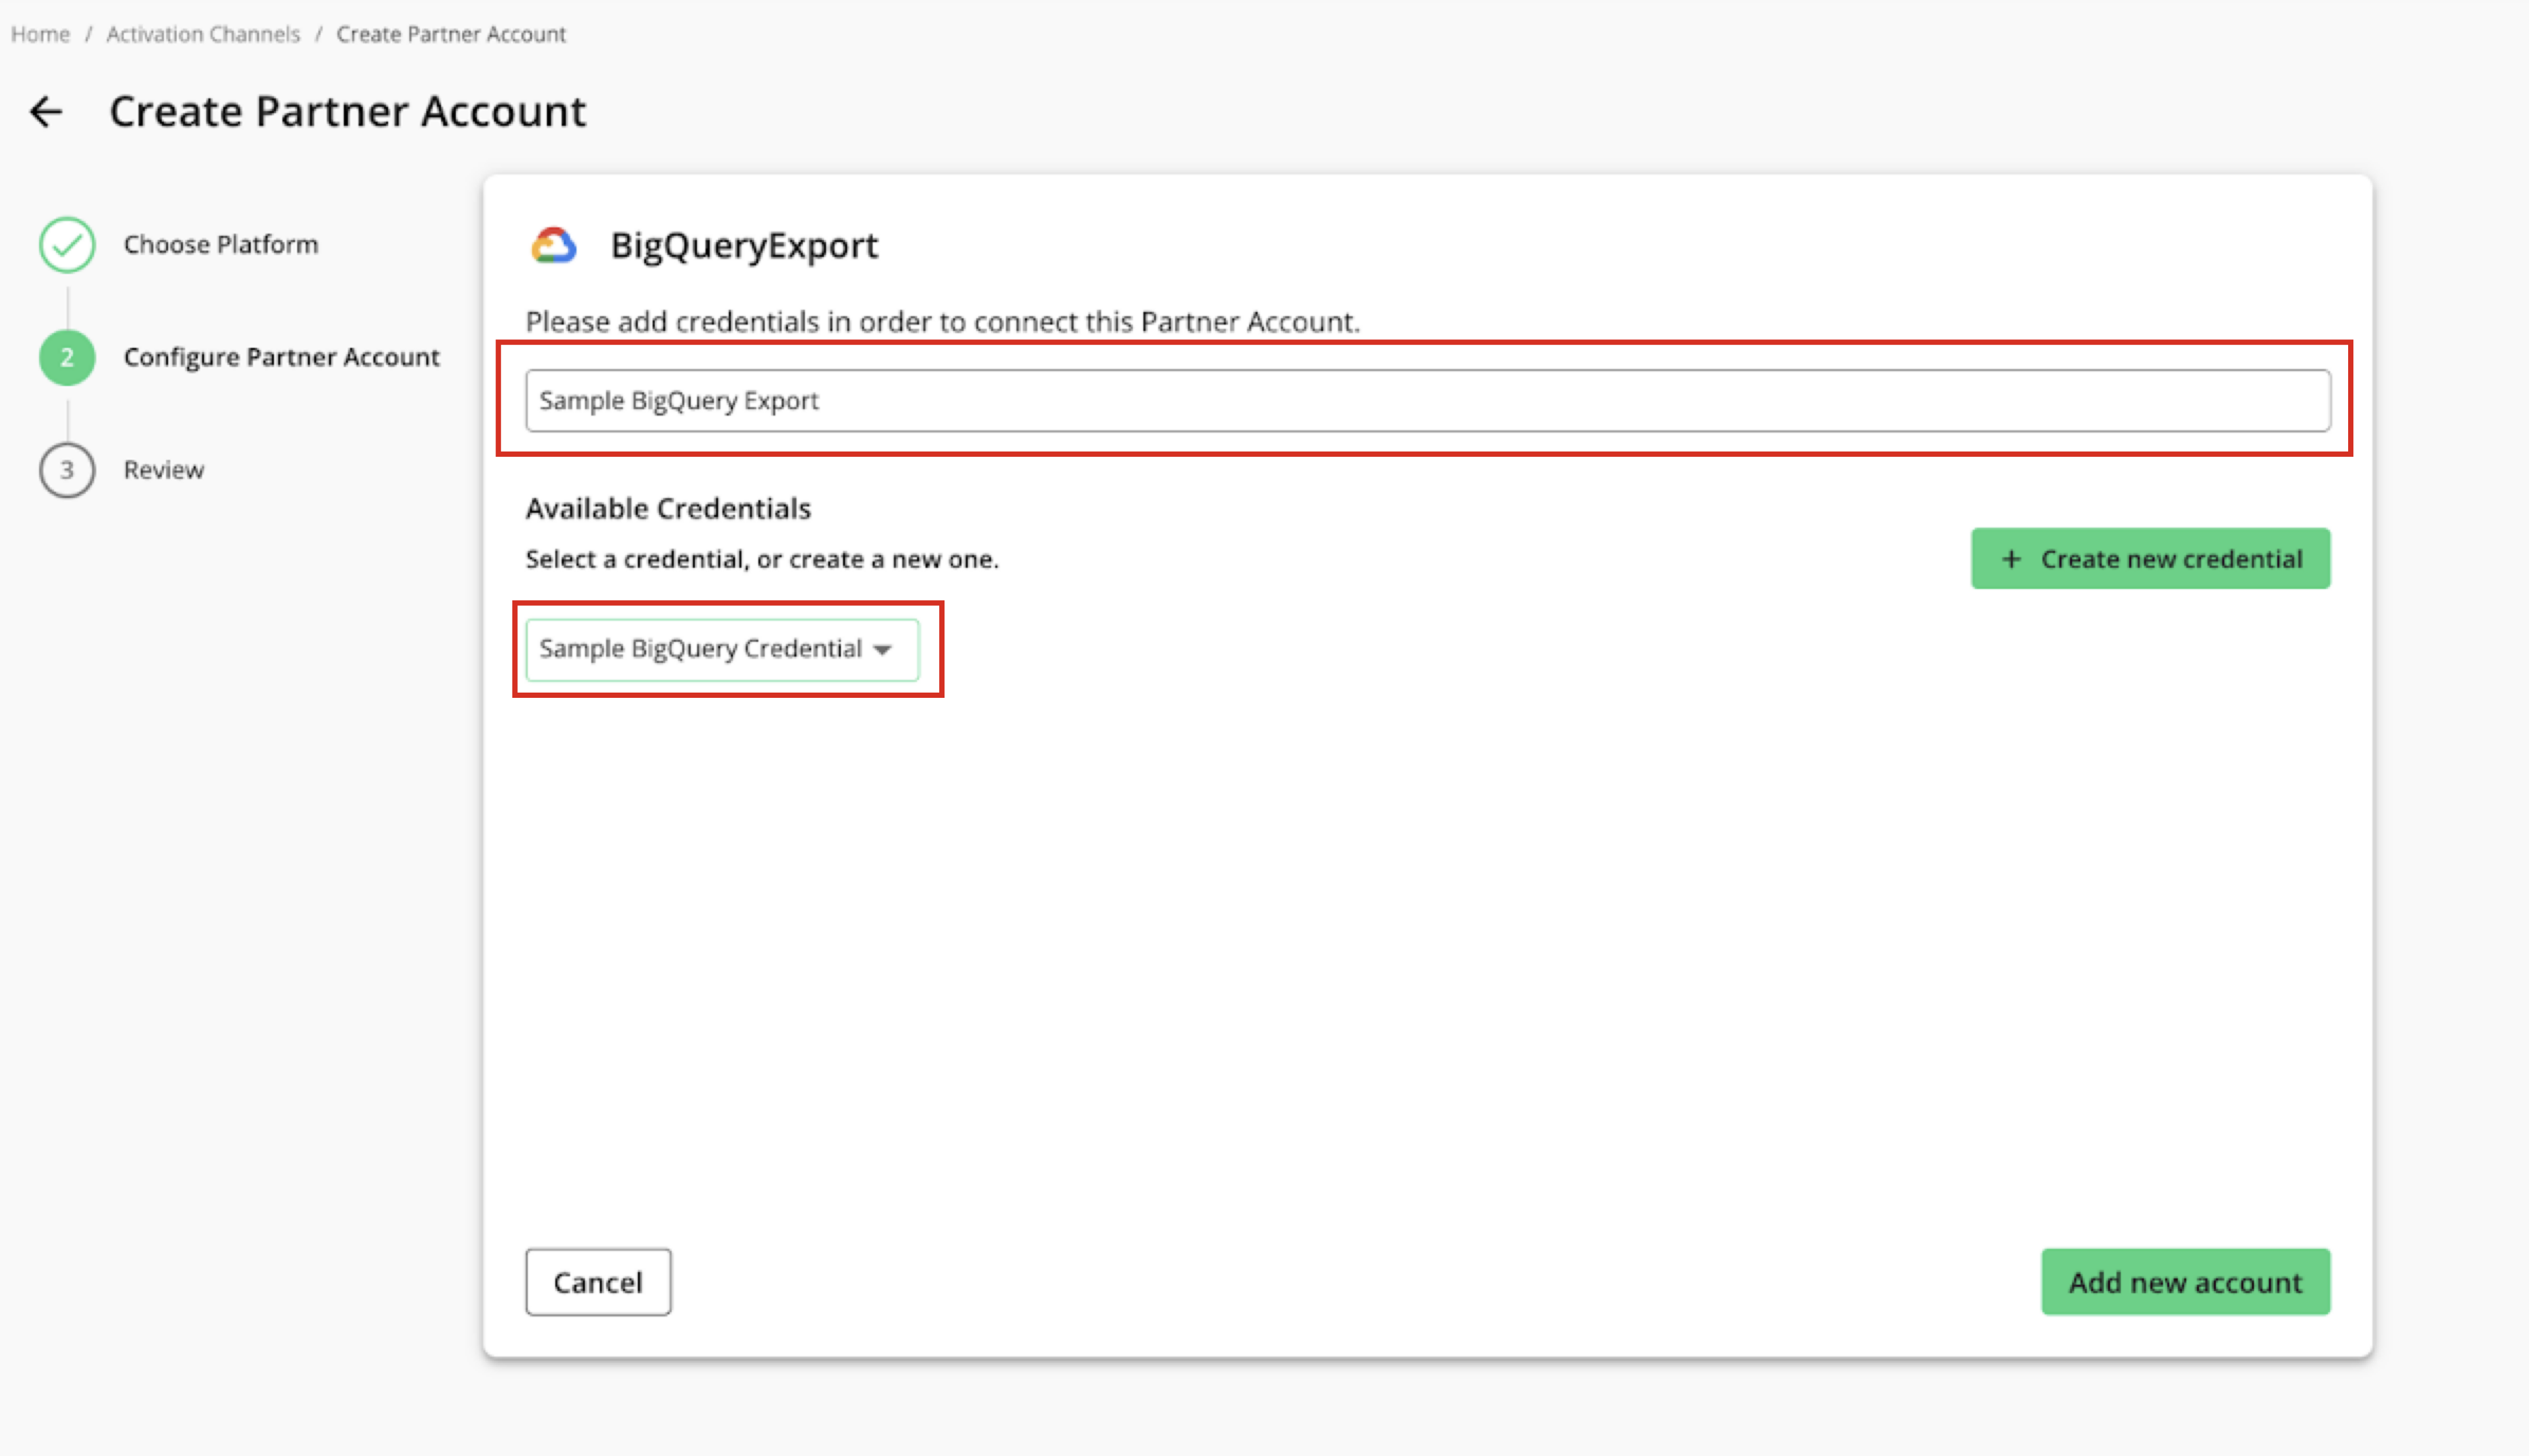Select step 3 Review circle
The height and width of the screenshot is (1456, 2529).
coord(67,470)
